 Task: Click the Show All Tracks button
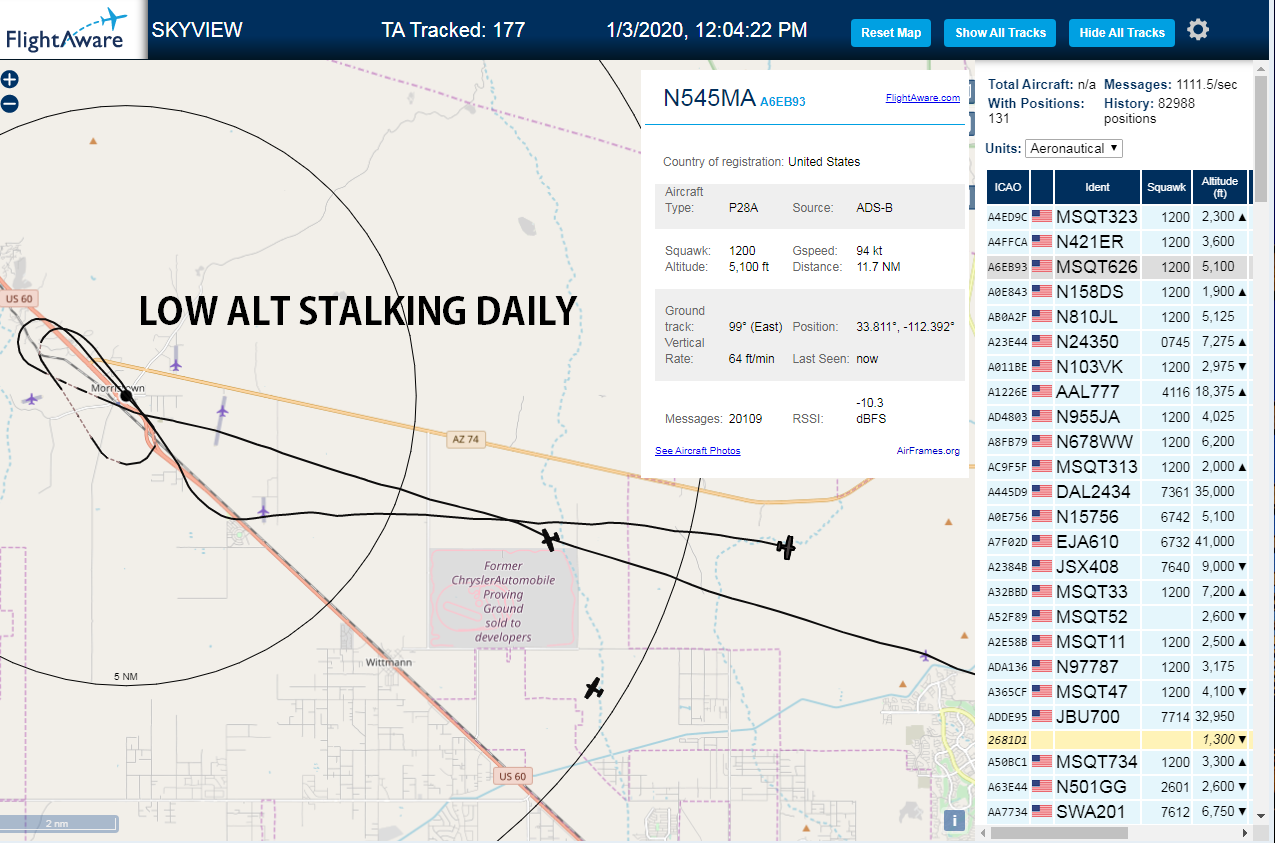click(1000, 33)
